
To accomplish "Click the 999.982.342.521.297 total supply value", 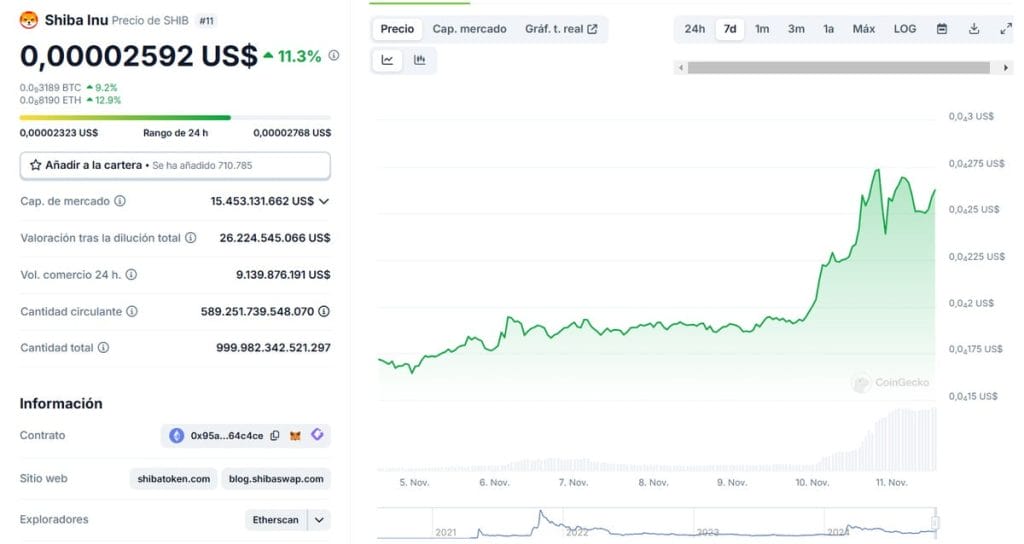I will coord(273,348).
